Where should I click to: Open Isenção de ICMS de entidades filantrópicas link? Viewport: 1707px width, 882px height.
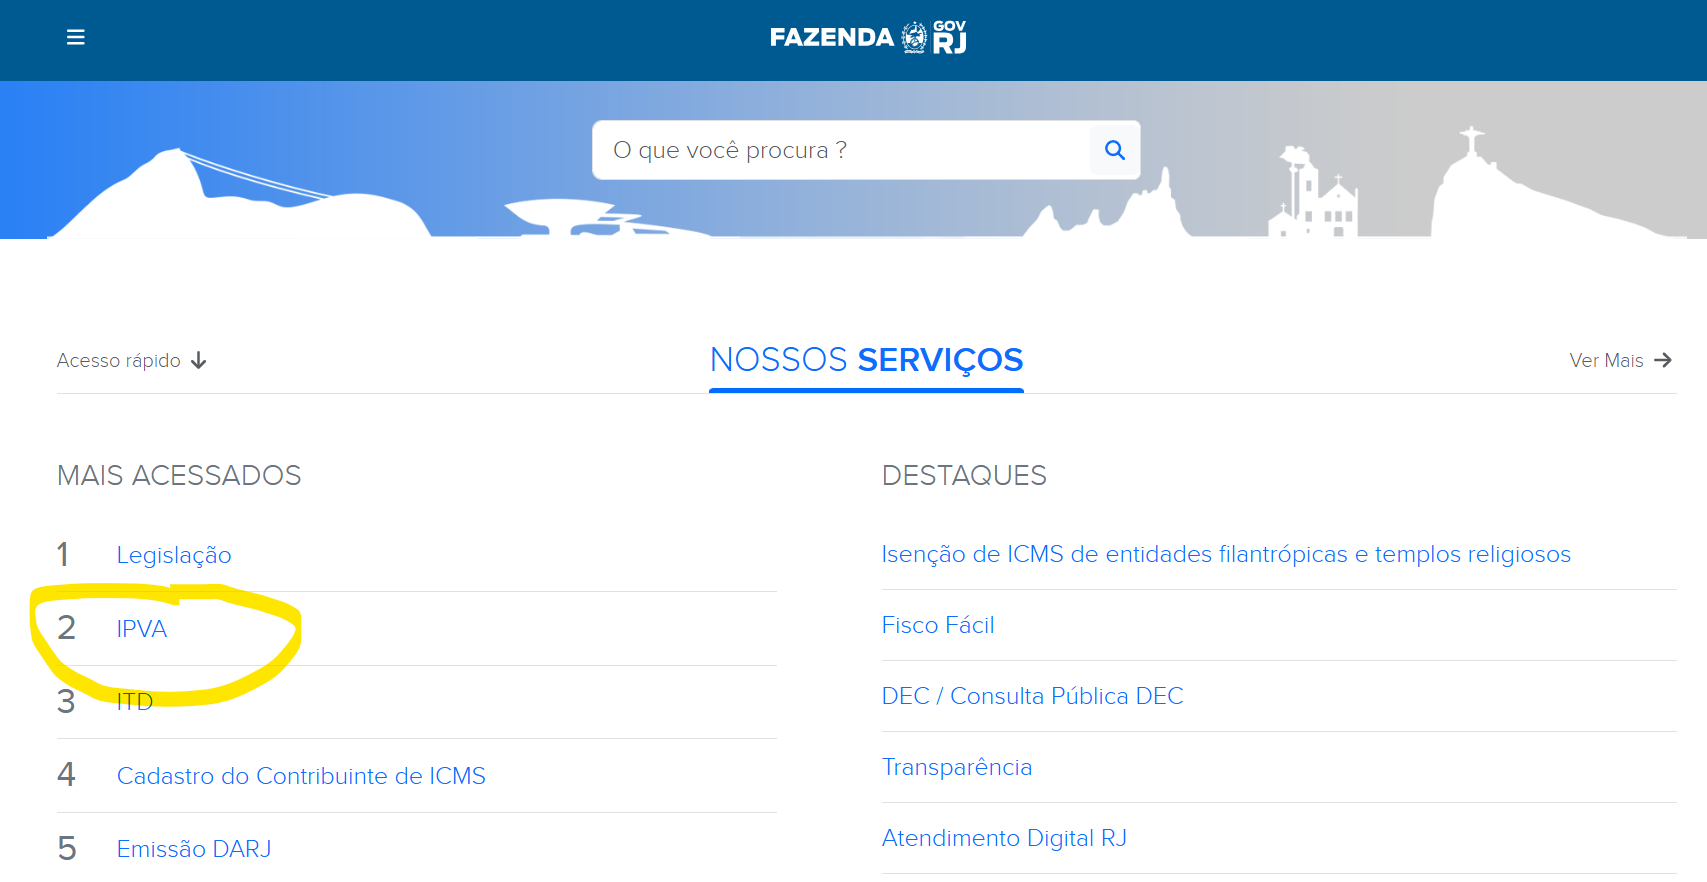tap(1226, 554)
